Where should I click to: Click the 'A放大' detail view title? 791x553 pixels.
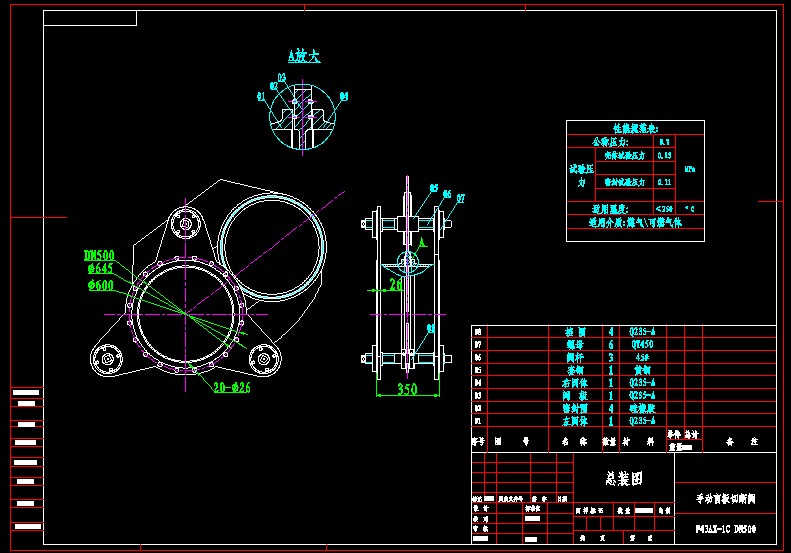click(304, 57)
